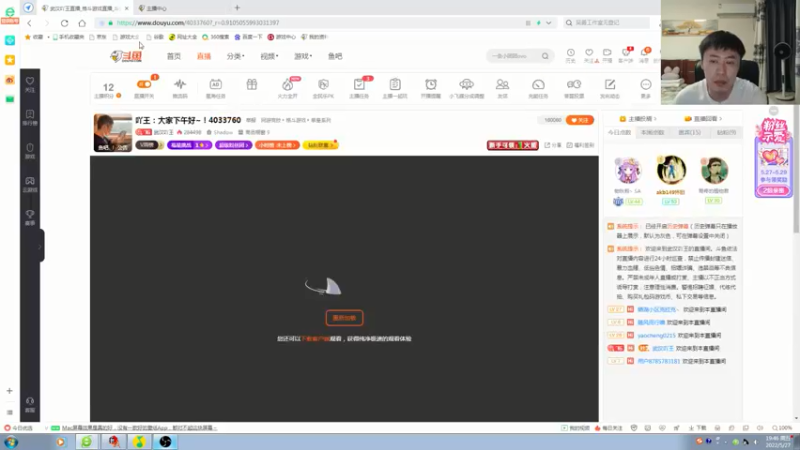
Task: Open the streaming code waveform icon
Action: [x=180, y=84]
